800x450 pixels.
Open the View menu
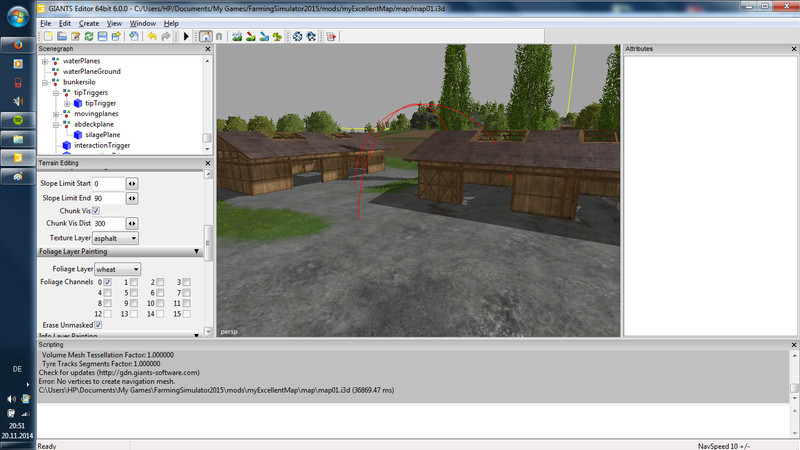[x=114, y=23]
